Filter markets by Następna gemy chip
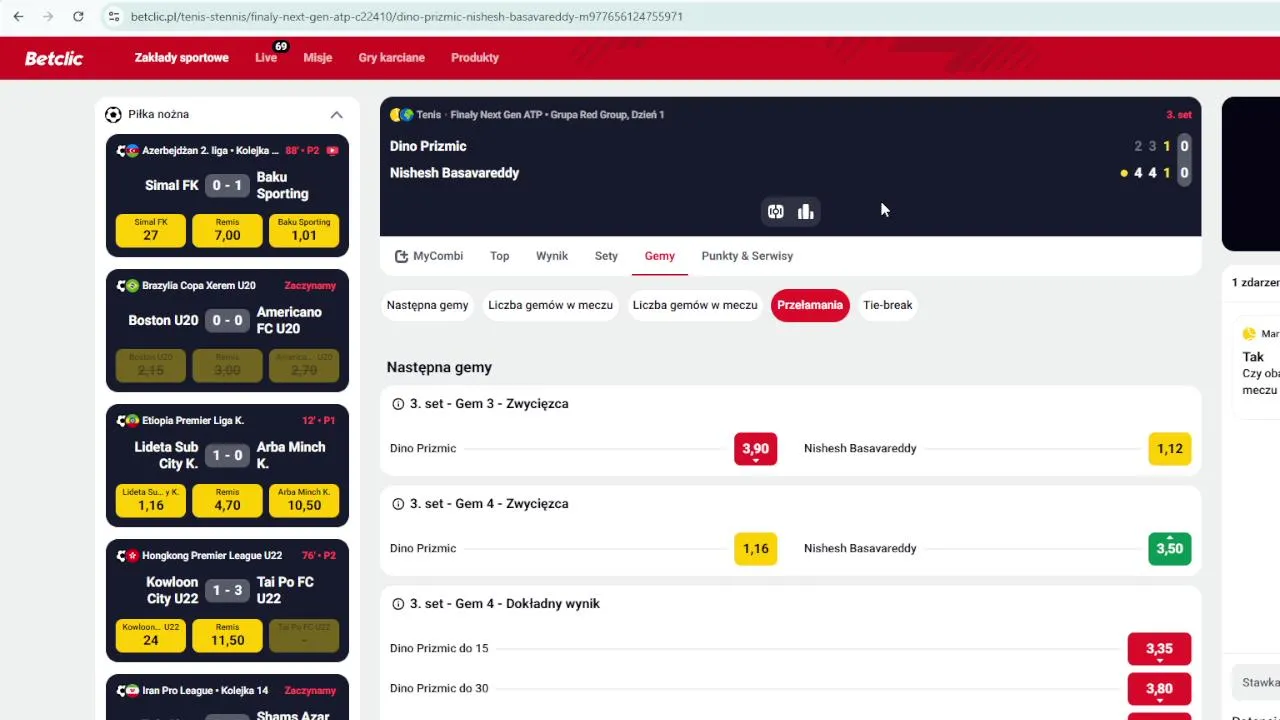1280x720 pixels. 427,305
